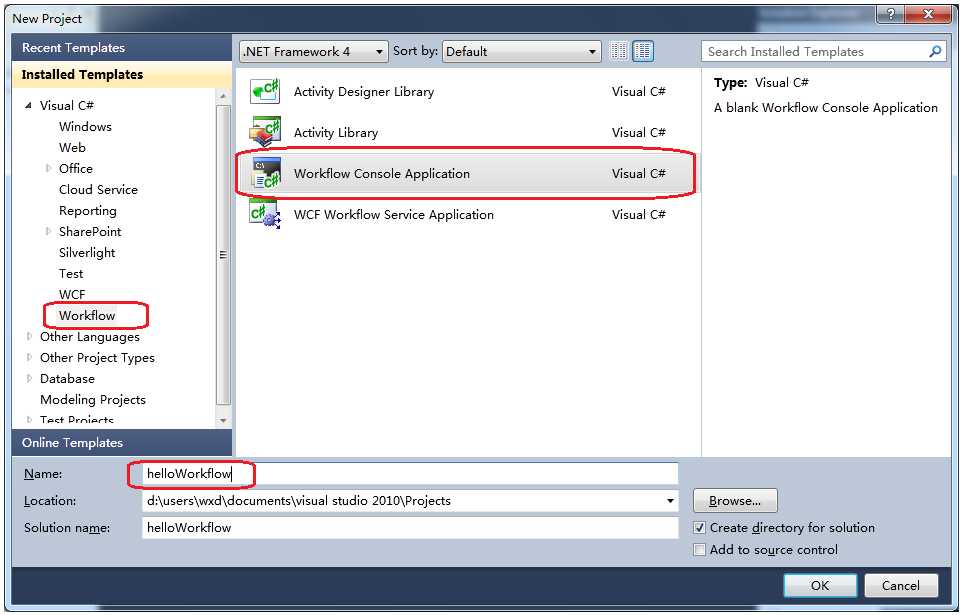This screenshot has width=964, height=615.
Task: Click the Activity Library template icon
Action: 265,132
